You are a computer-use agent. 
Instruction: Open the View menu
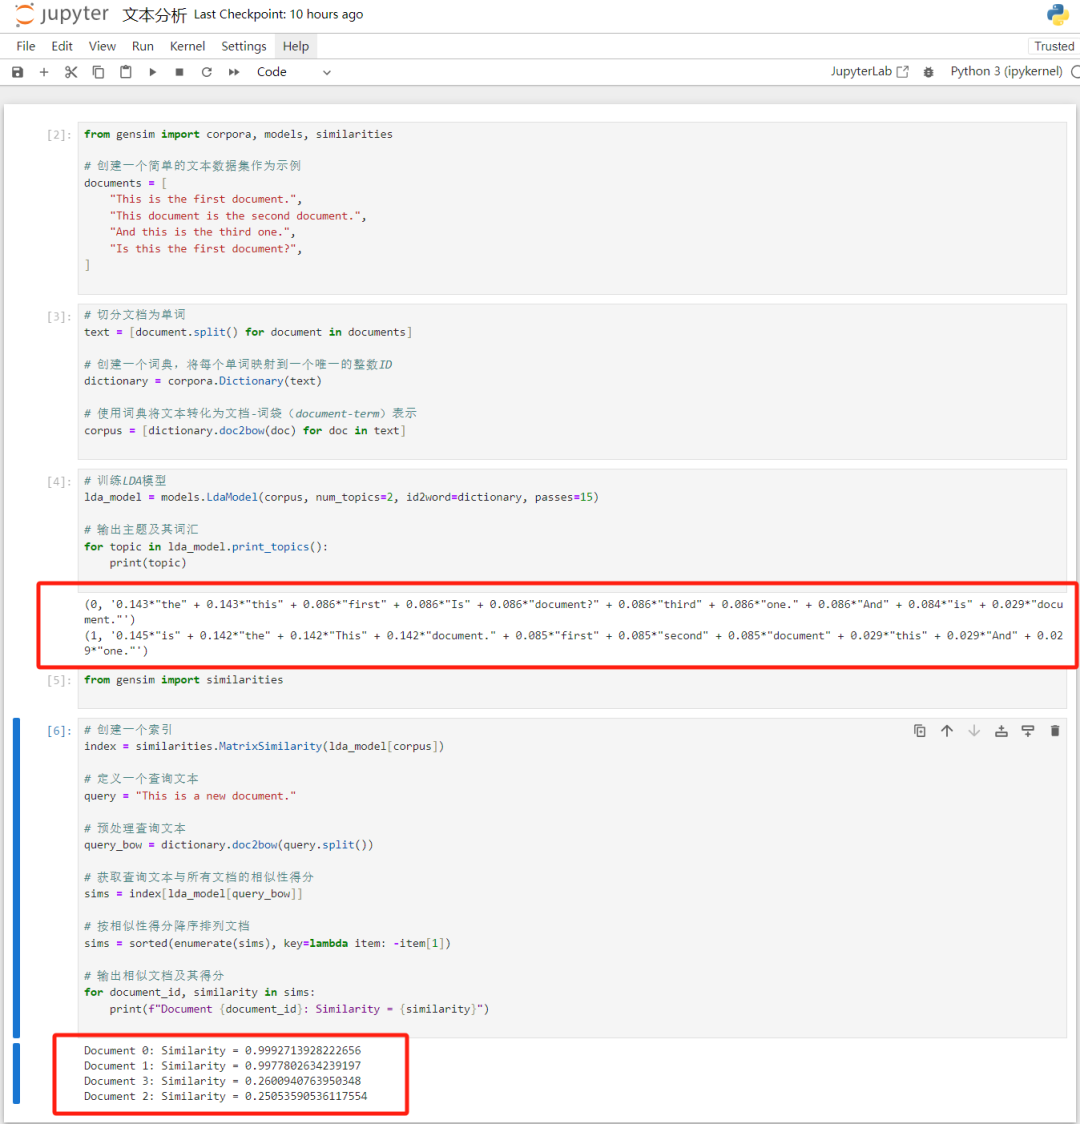102,46
